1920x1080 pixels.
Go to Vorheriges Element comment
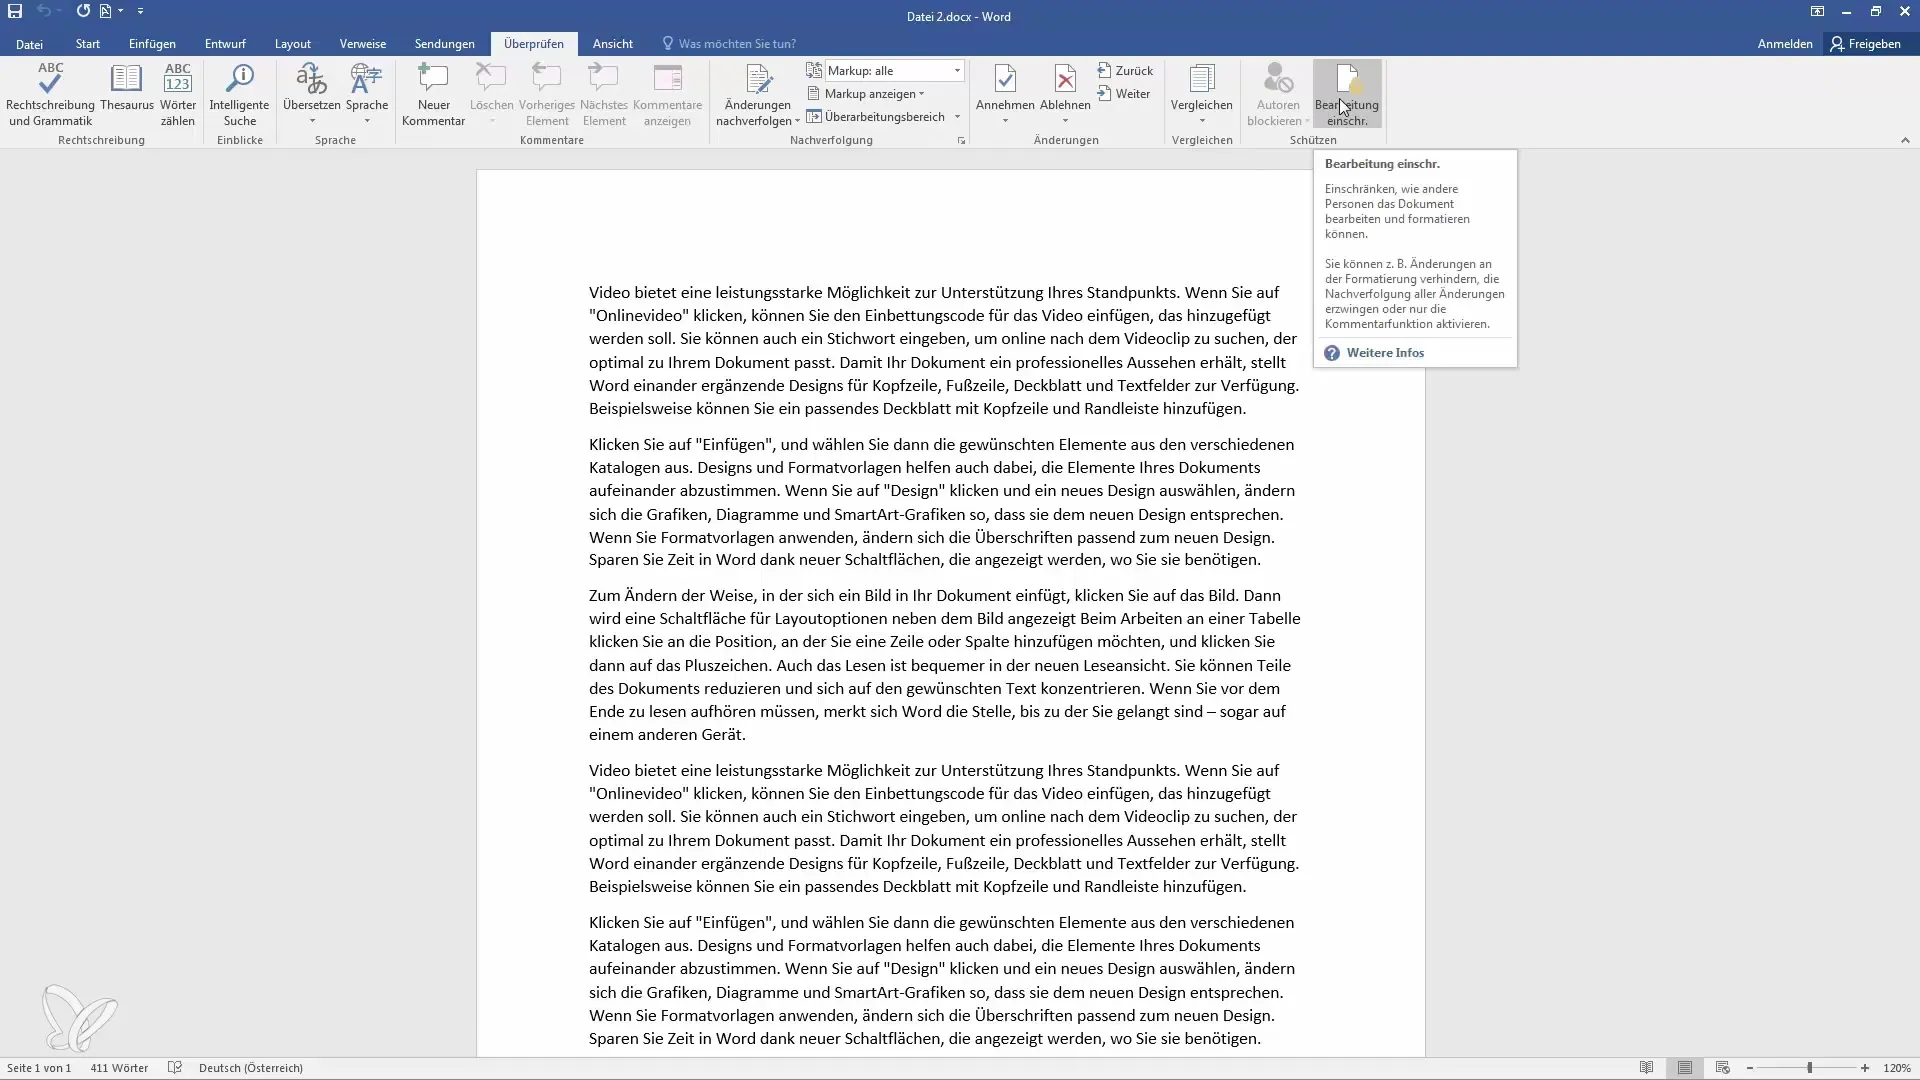(547, 94)
